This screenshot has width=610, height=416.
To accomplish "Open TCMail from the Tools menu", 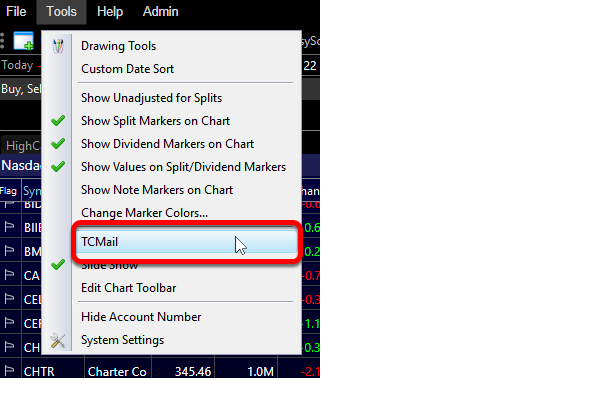I will point(186,242).
